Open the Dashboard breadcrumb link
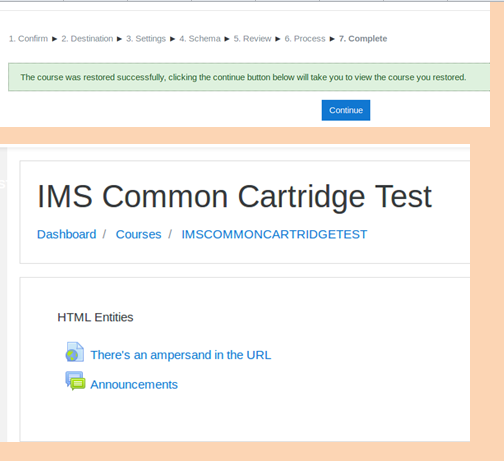 pyautogui.click(x=67, y=234)
